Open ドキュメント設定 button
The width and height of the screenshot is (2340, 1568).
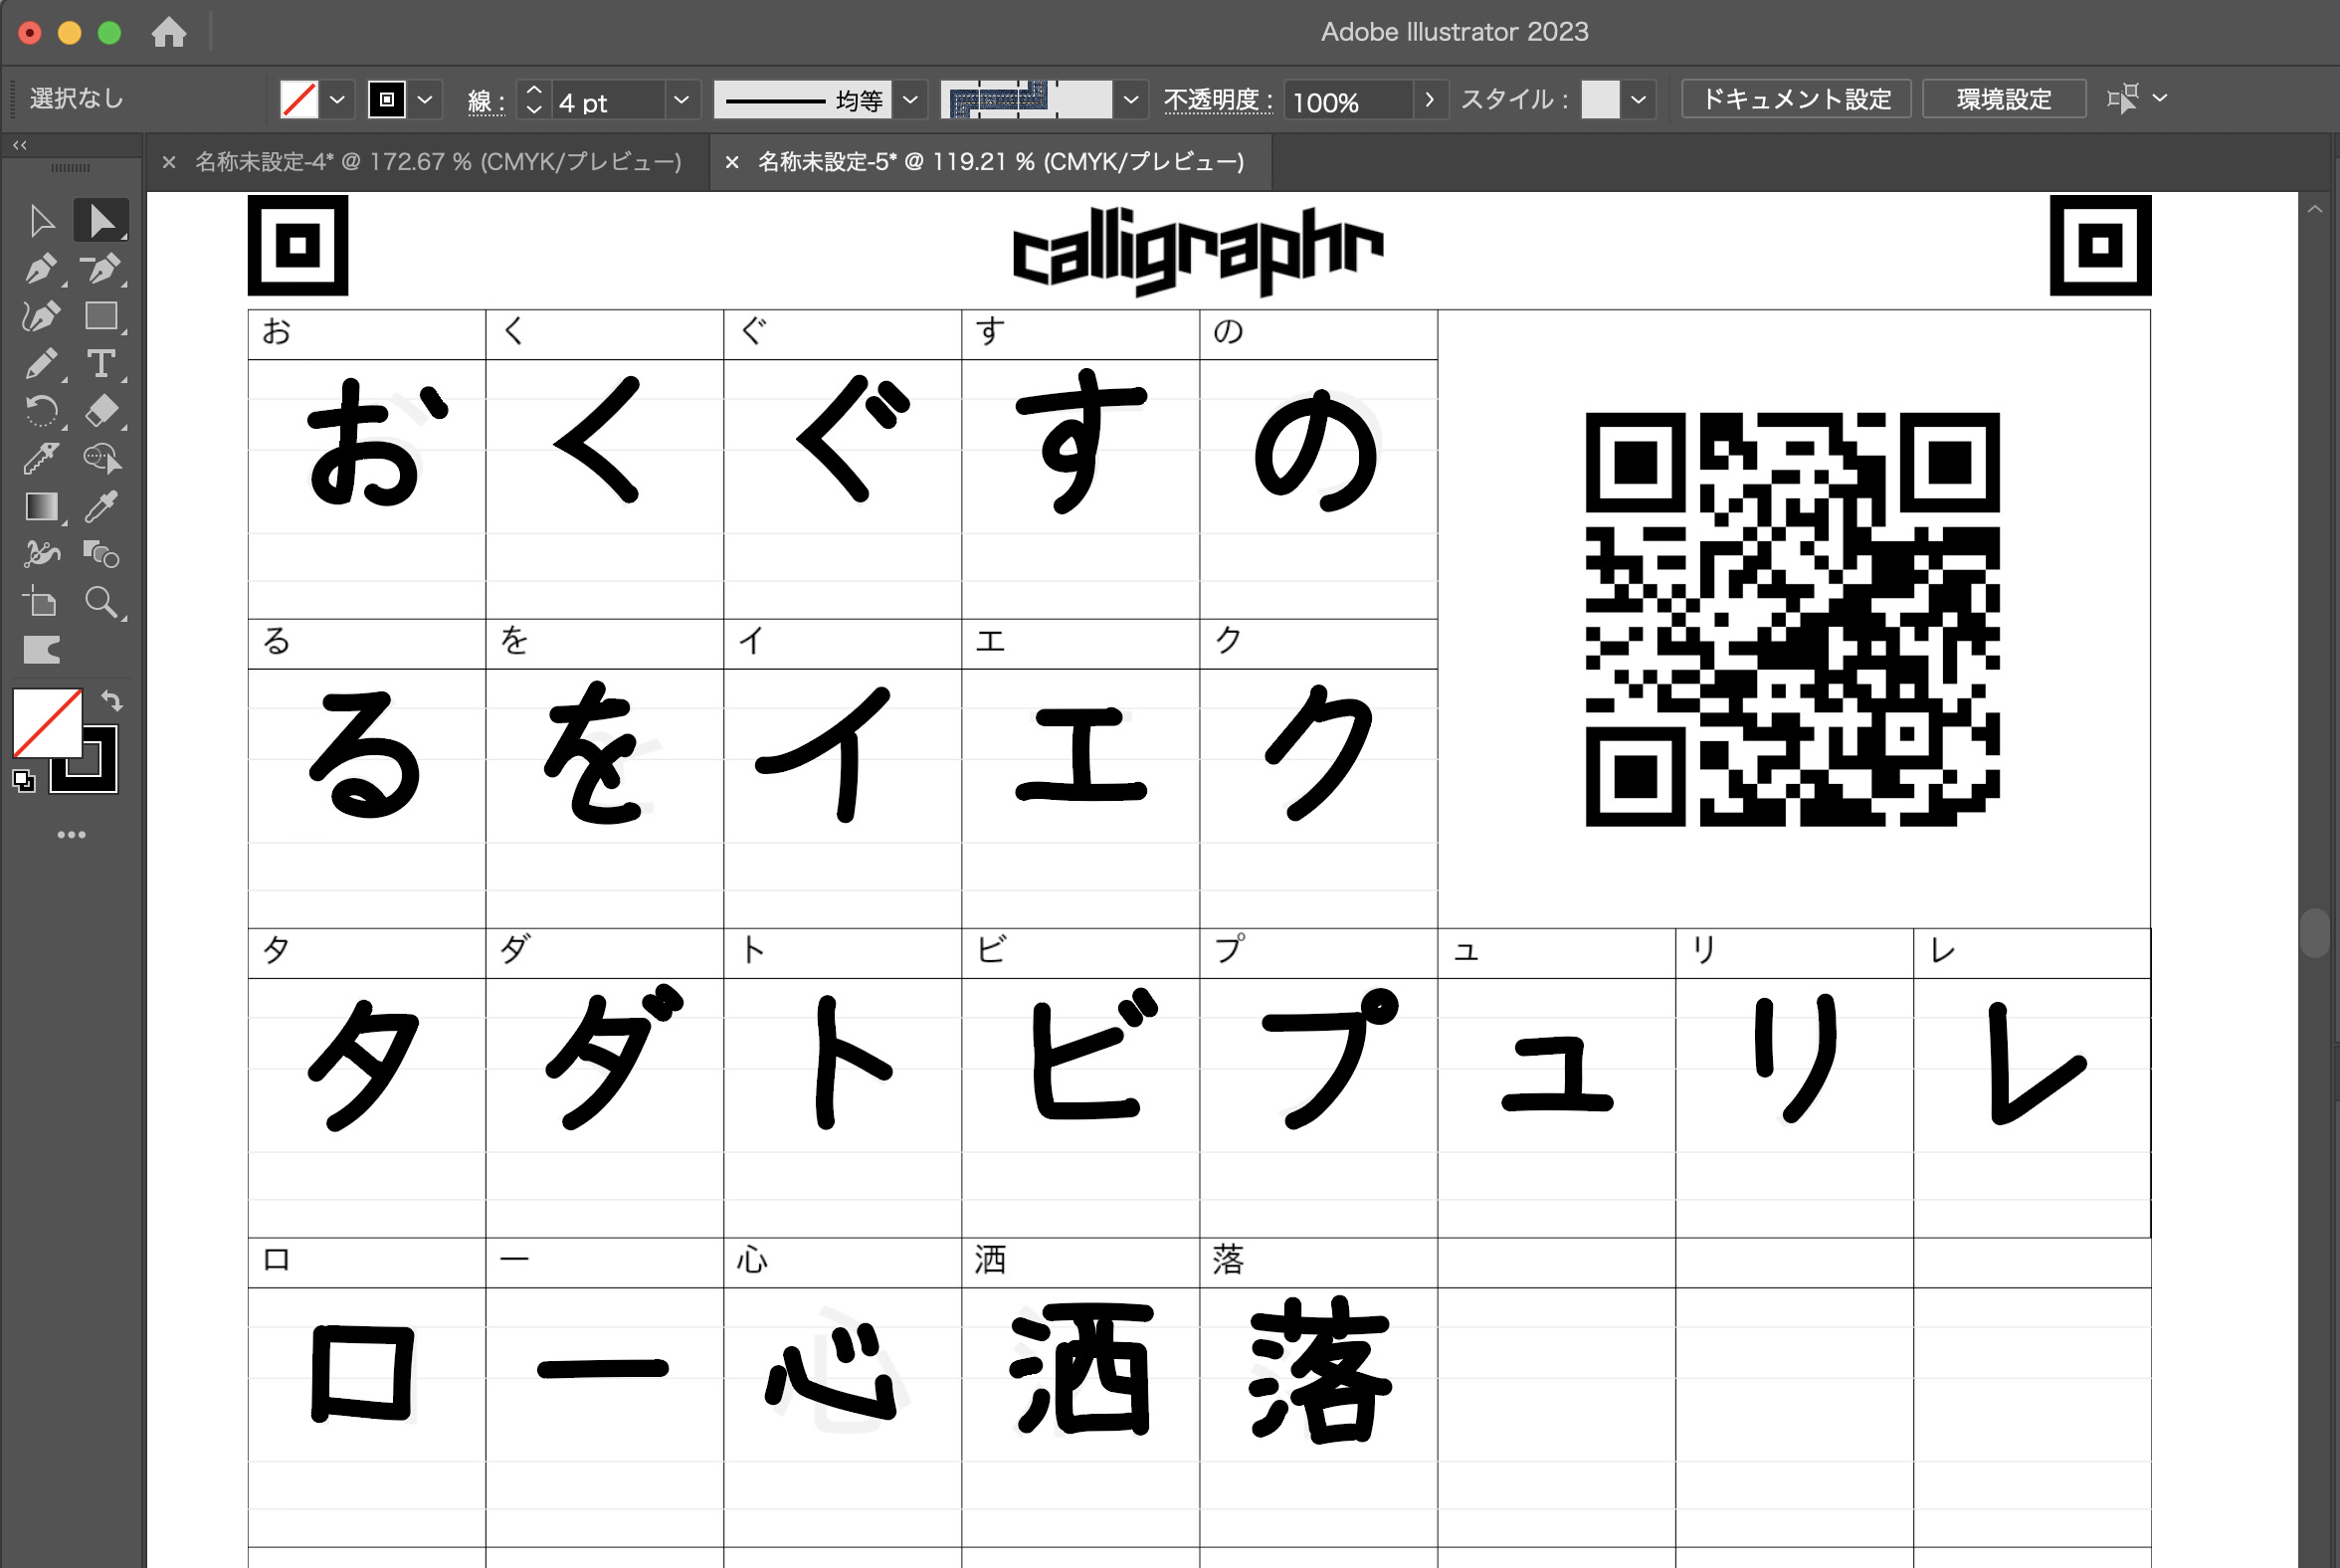tap(1796, 100)
